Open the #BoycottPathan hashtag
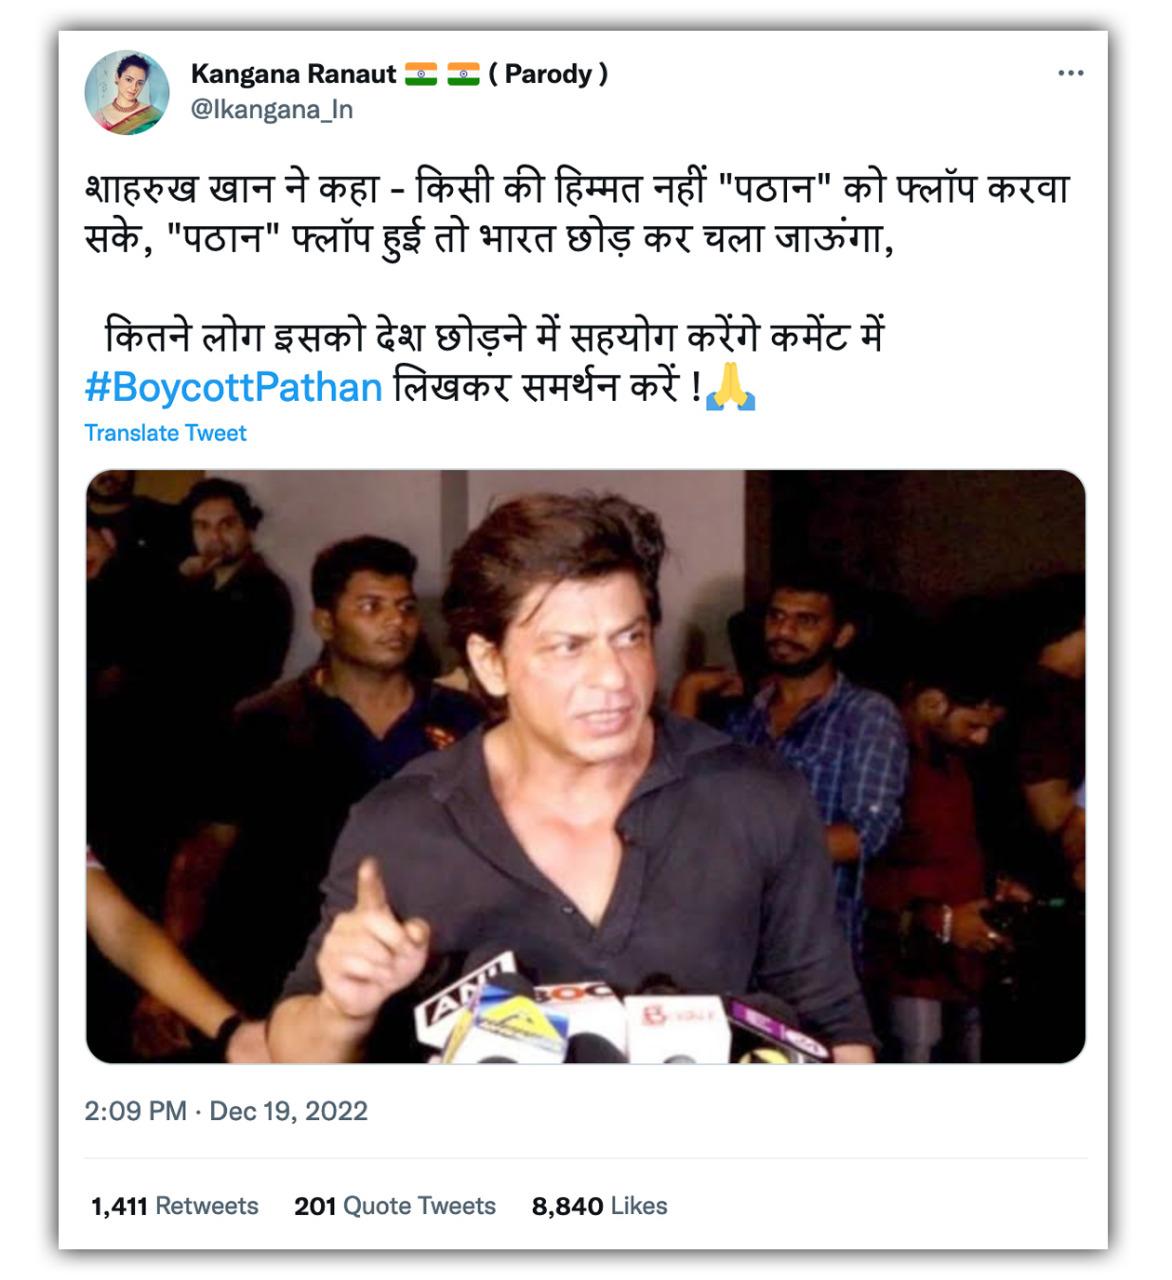This screenshot has height=1280, width=1172. (x=234, y=387)
